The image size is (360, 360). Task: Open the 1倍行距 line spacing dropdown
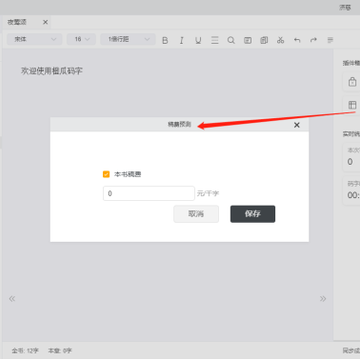(x=128, y=39)
